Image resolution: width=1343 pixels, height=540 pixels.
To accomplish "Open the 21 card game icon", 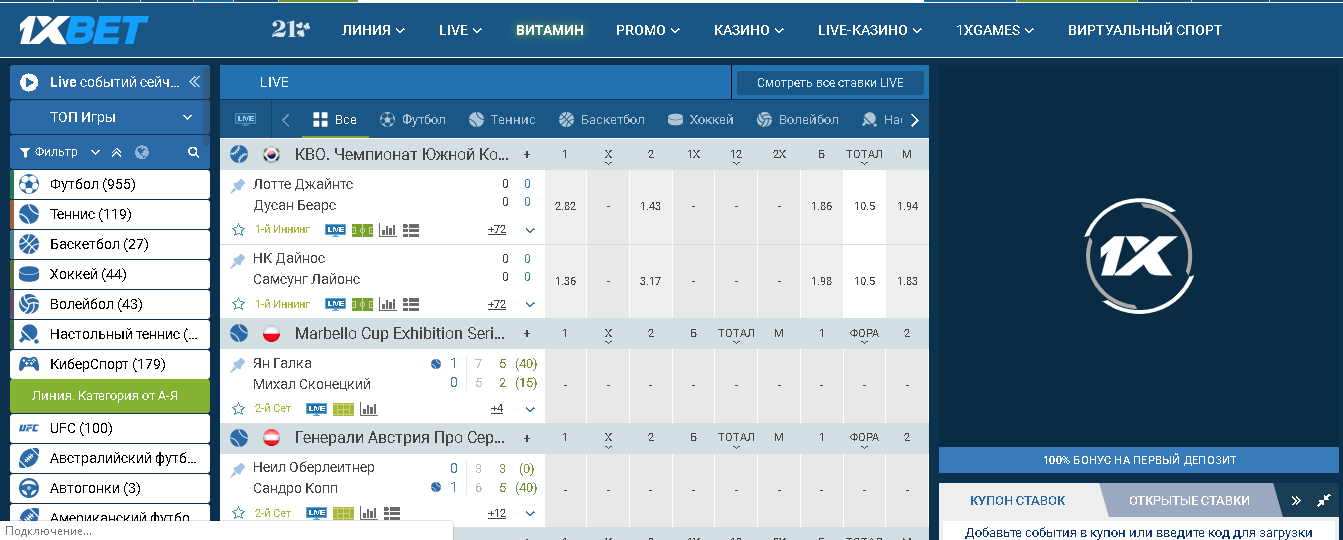I will click(290, 30).
